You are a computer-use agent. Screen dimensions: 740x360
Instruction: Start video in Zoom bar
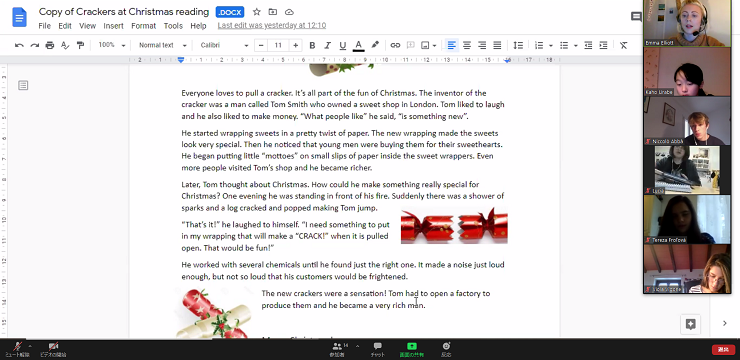click(53, 349)
